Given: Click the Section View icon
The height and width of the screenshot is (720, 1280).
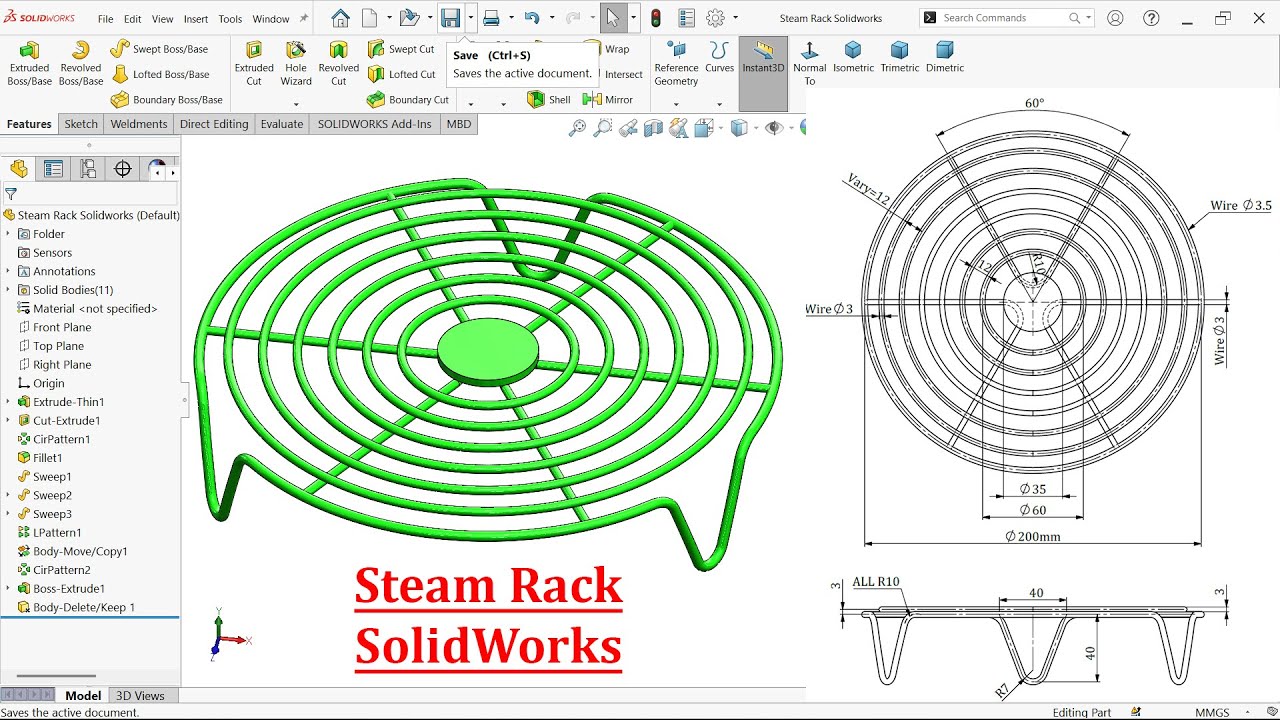Looking at the screenshot, I should coord(654,128).
